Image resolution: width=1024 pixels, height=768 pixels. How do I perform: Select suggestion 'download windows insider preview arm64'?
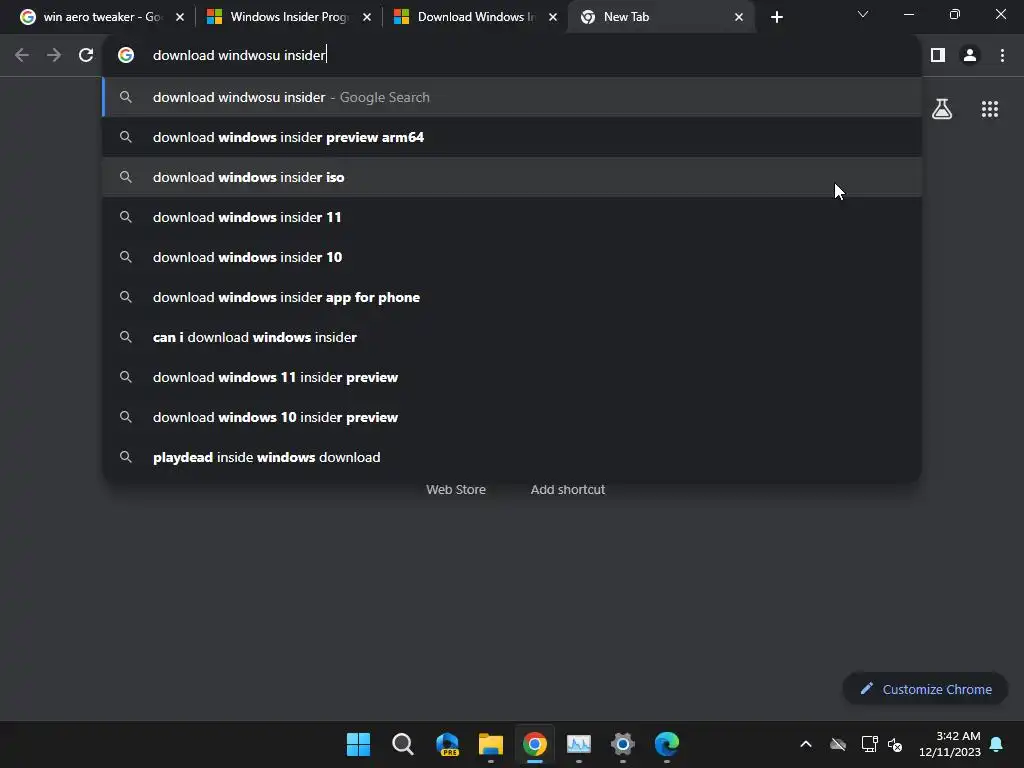click(x=512, y=137)
